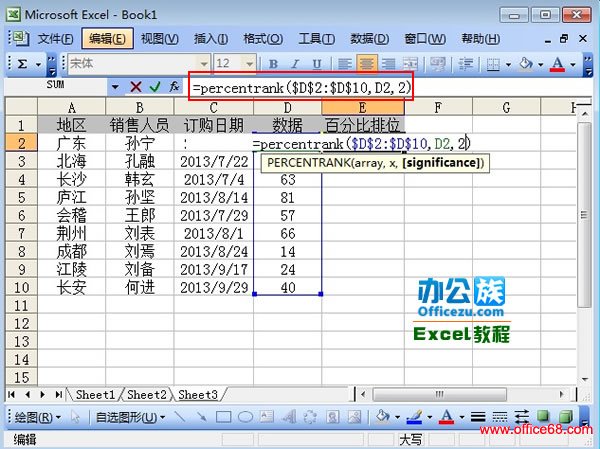
Task: Click the Insert WordArt icon
Action: click(x=289, y=417)
